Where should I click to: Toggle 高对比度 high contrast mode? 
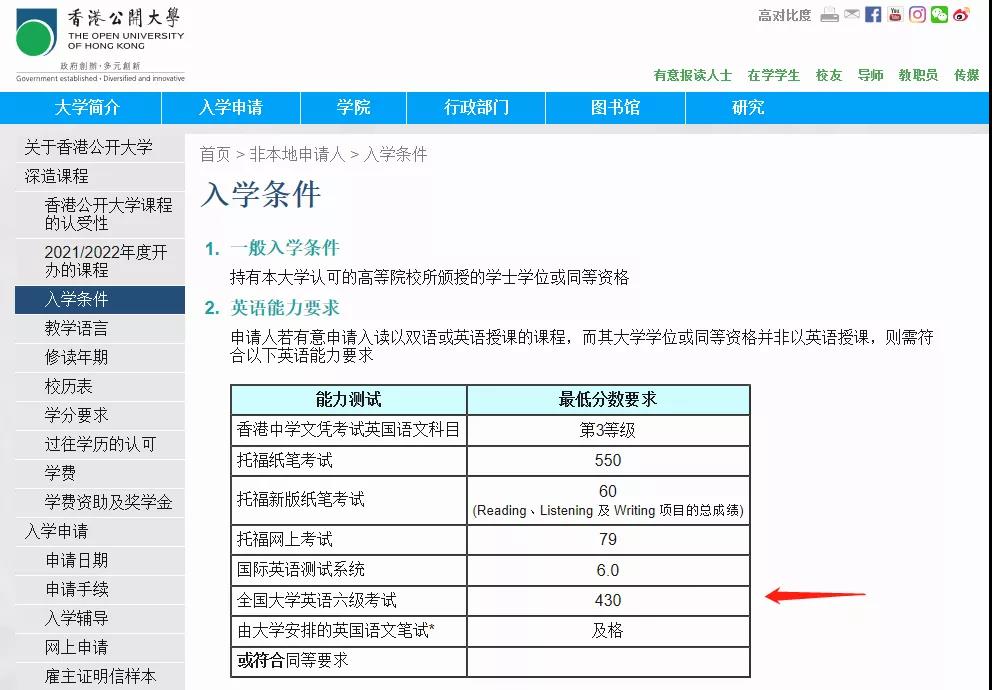coord(784,15)
